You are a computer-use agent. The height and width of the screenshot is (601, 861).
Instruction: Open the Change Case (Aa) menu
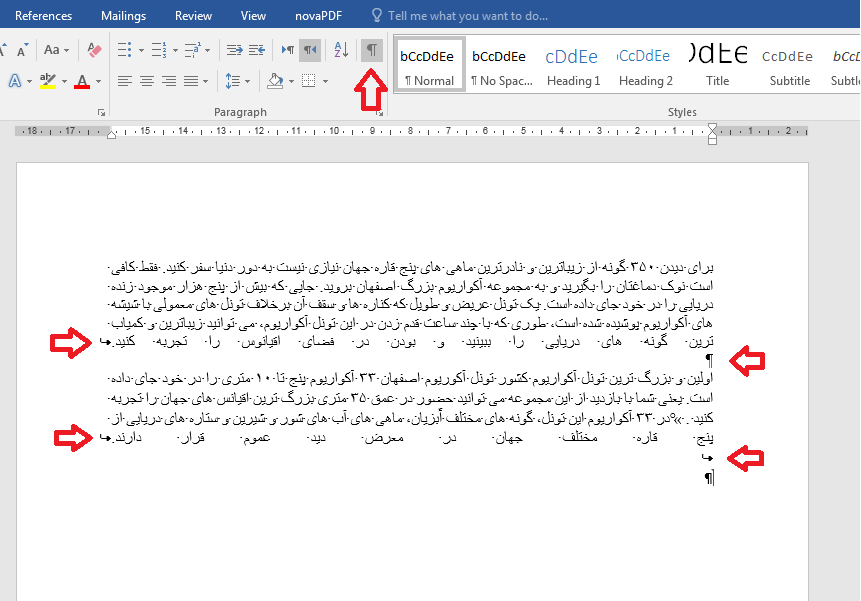click(x=56, y=50)
